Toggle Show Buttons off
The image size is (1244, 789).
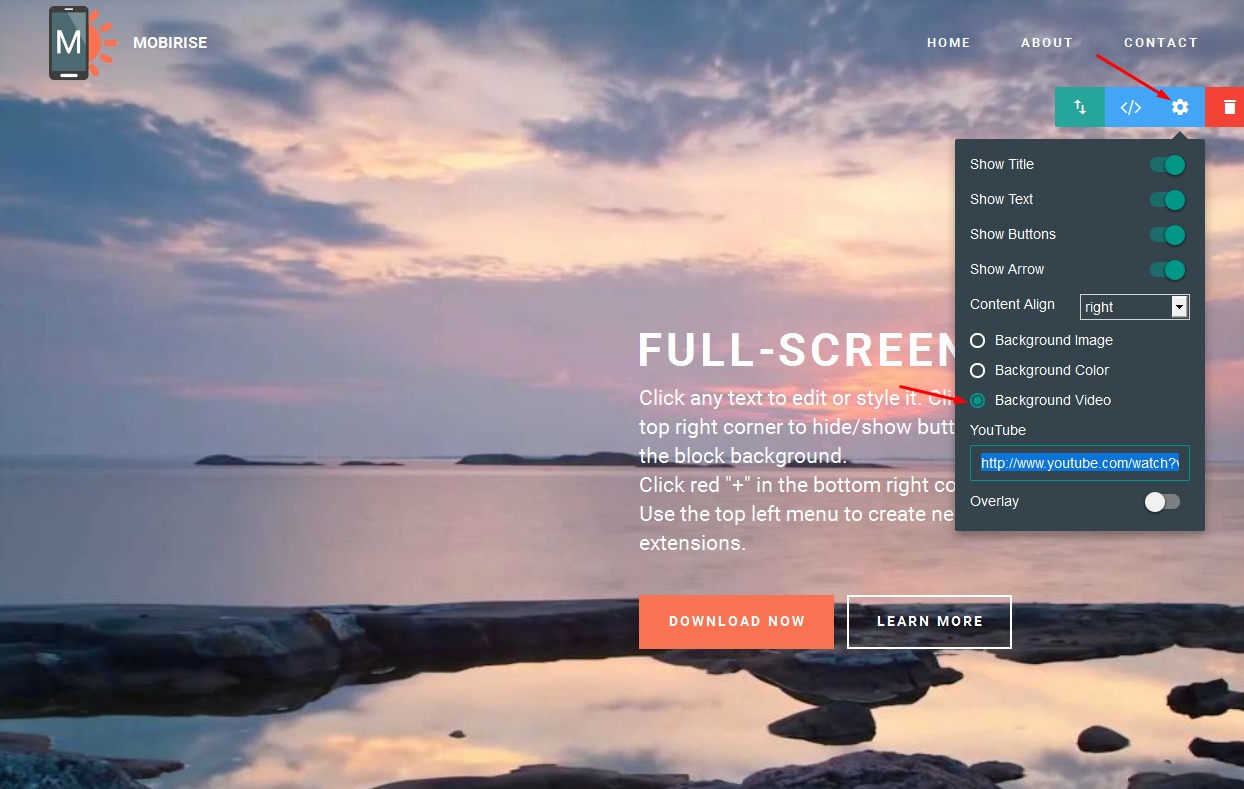click(1167, 234)
